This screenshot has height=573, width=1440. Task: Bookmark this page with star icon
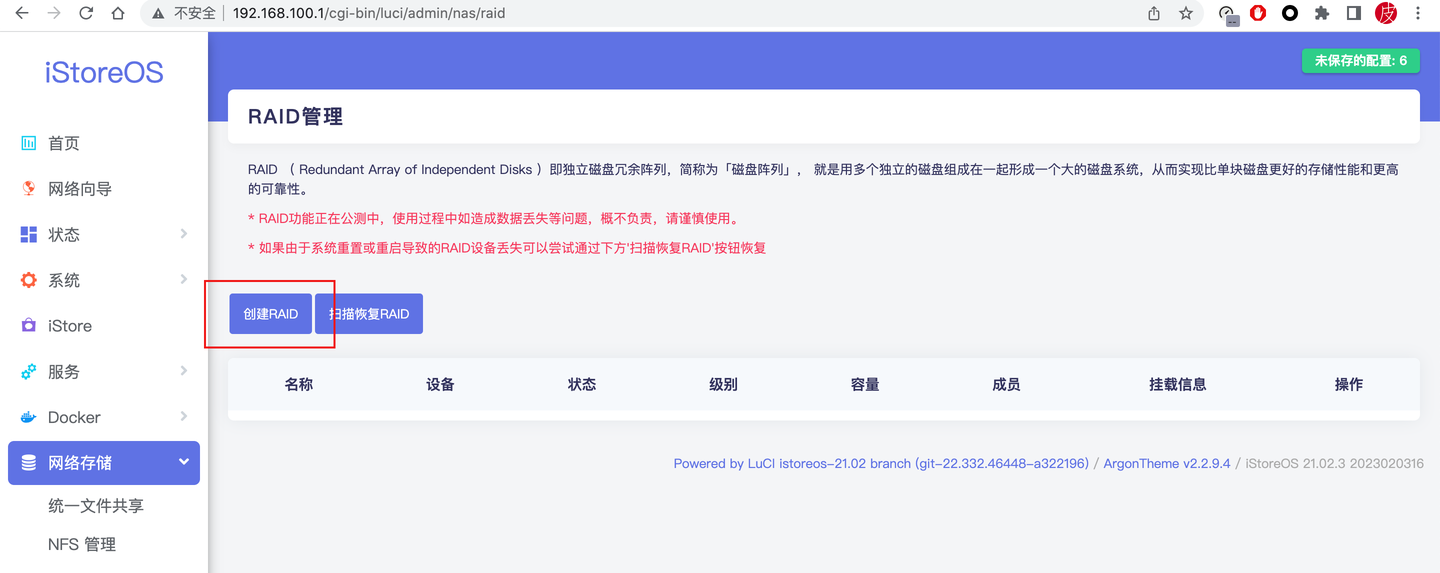[1186, 13]
